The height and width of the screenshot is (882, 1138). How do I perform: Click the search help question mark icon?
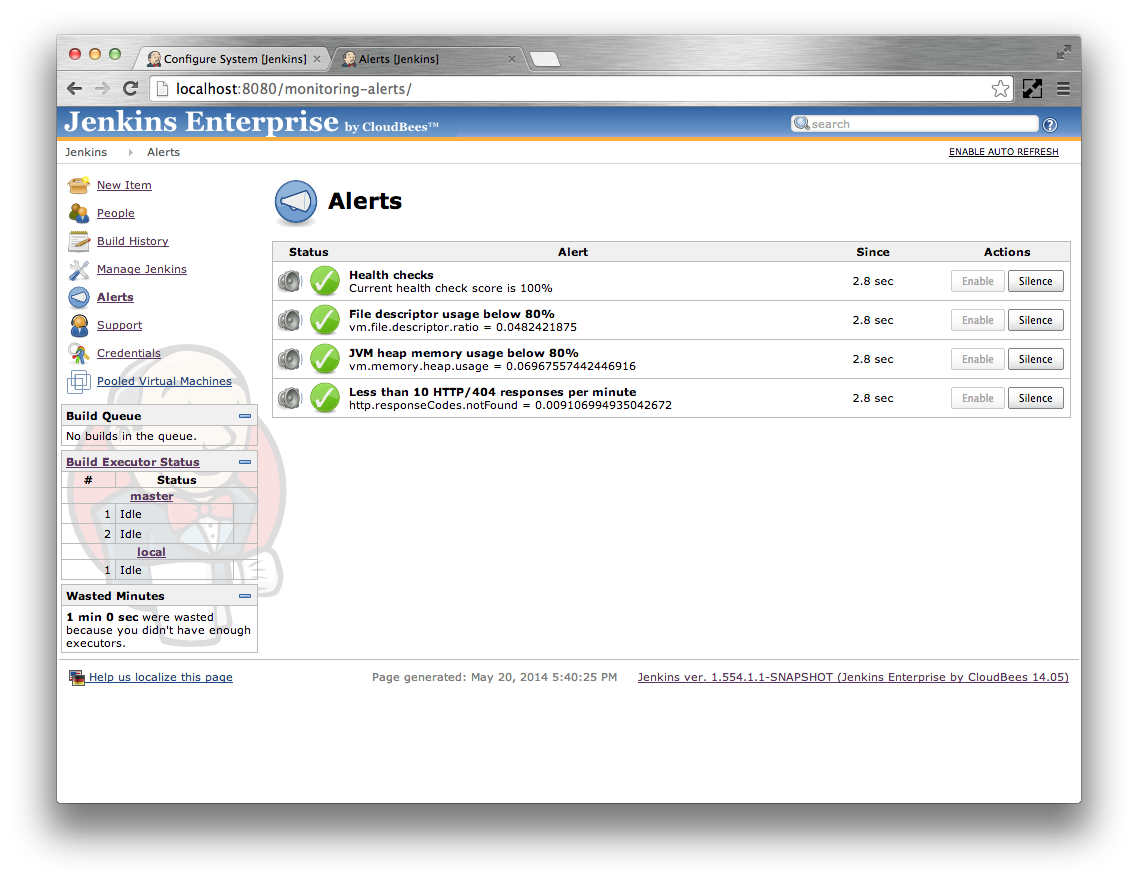click(1049, 125)
